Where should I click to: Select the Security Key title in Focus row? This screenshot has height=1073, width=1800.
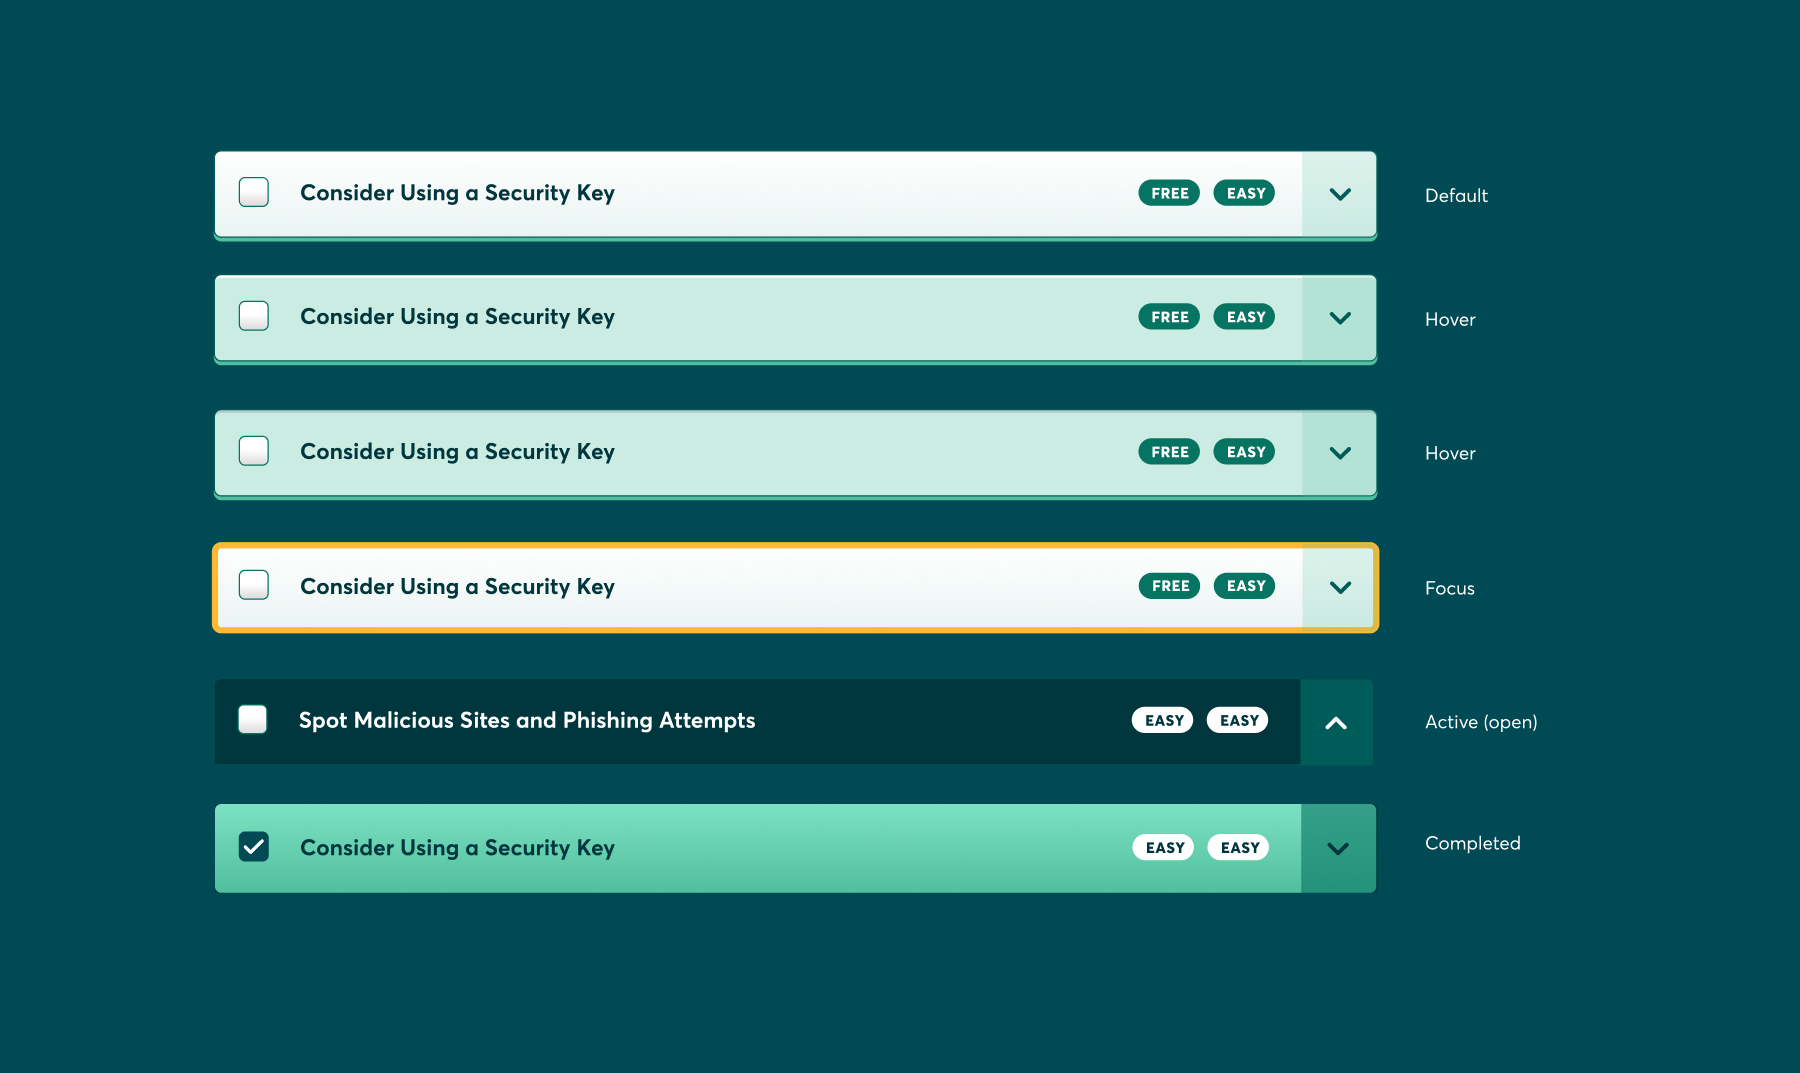457,587
